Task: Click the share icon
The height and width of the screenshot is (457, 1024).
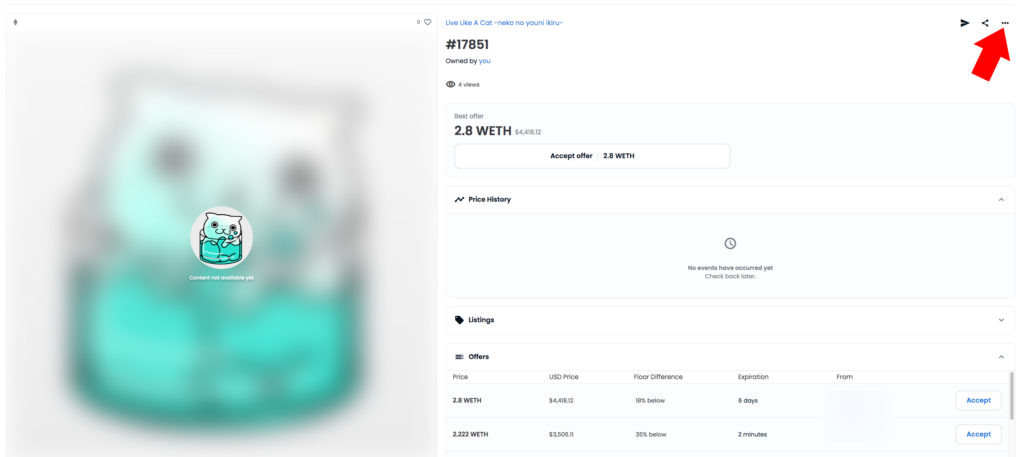Action: 985,23
